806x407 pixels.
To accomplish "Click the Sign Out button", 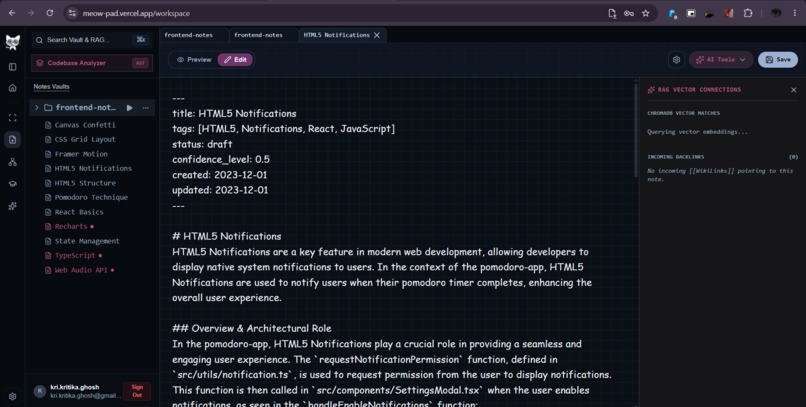I will (137, 391).
